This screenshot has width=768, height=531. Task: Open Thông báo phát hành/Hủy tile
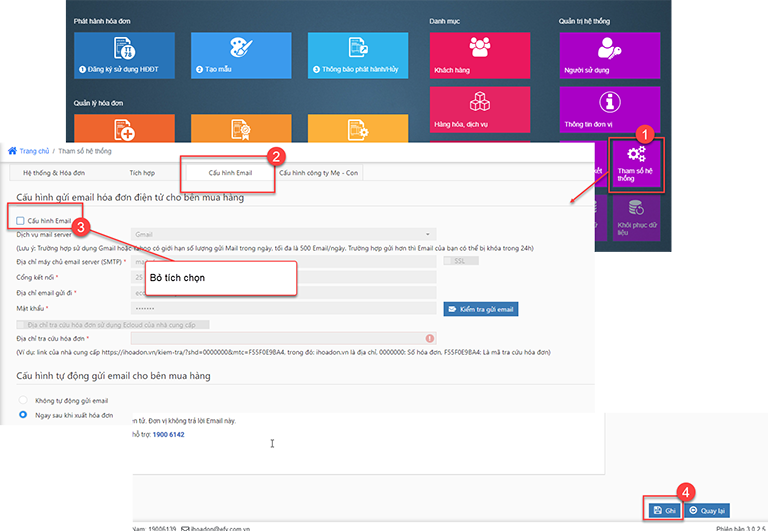357,56
